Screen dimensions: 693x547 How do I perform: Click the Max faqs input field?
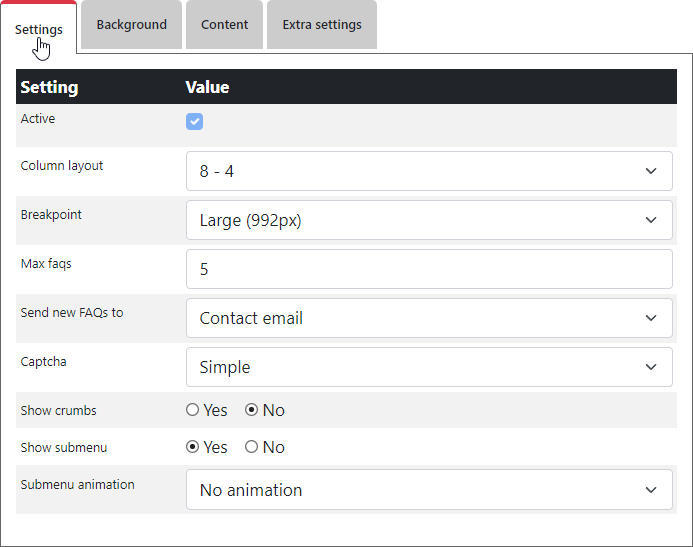[428, 269]
